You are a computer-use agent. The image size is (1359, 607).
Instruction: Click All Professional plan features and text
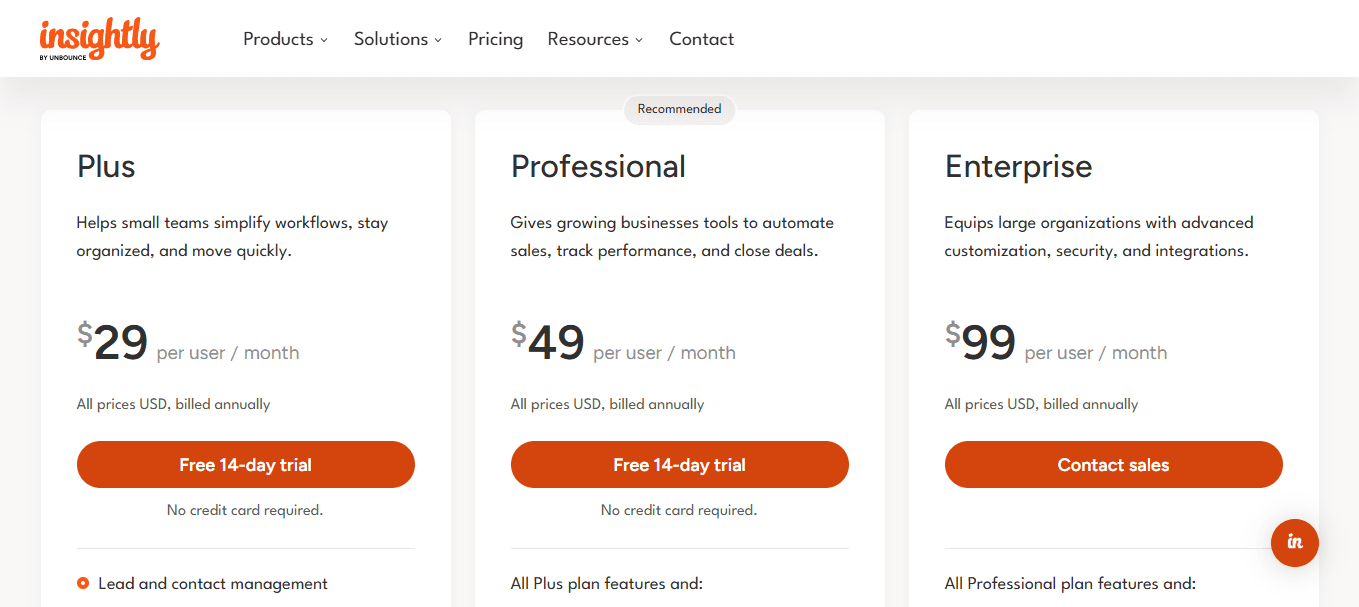pos(1069,584)
